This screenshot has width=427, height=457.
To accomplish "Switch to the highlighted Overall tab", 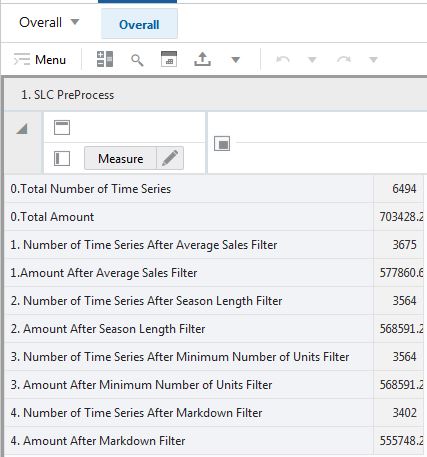I will click(139, 24).
